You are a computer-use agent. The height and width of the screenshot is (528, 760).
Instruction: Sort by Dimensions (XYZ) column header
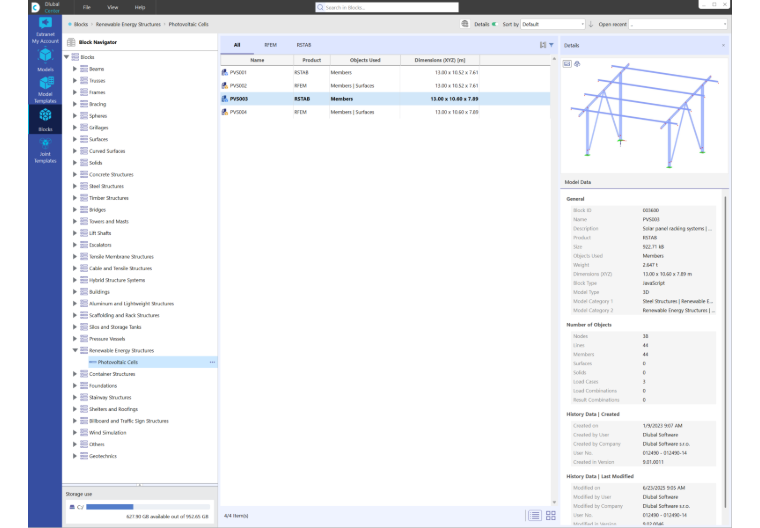[x=440, y=60]
